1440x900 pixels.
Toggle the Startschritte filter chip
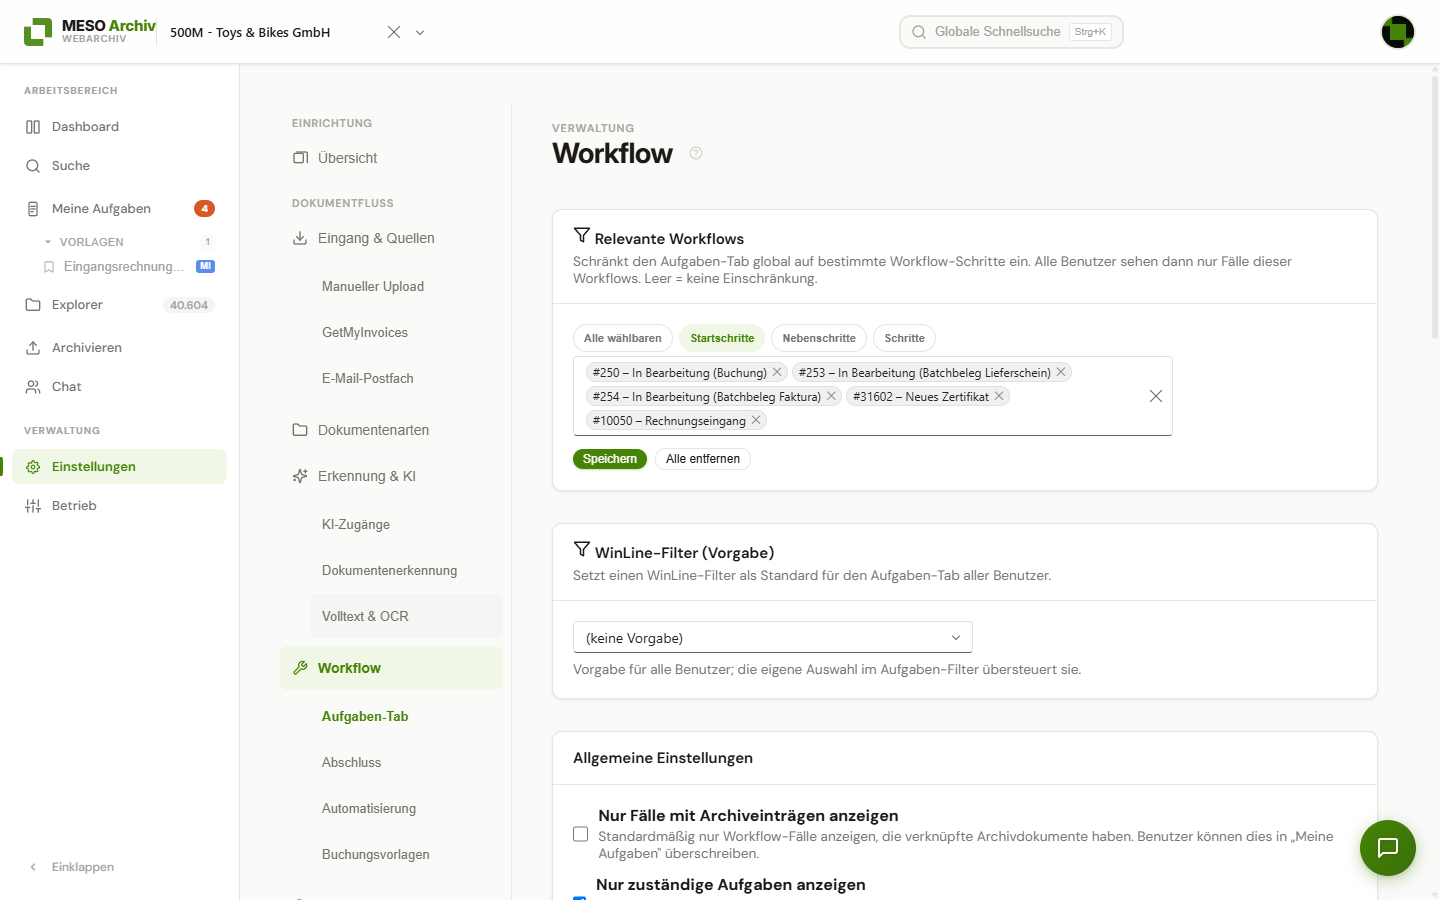click(x=722, y=338)
